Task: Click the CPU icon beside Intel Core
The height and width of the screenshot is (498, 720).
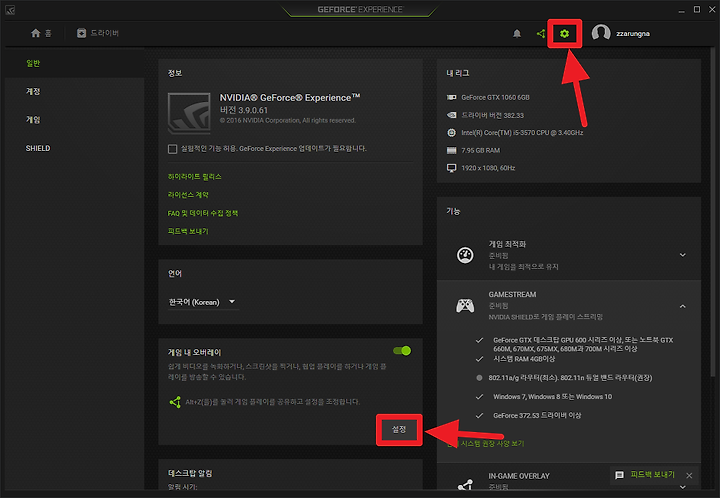Action: point(451,133)
